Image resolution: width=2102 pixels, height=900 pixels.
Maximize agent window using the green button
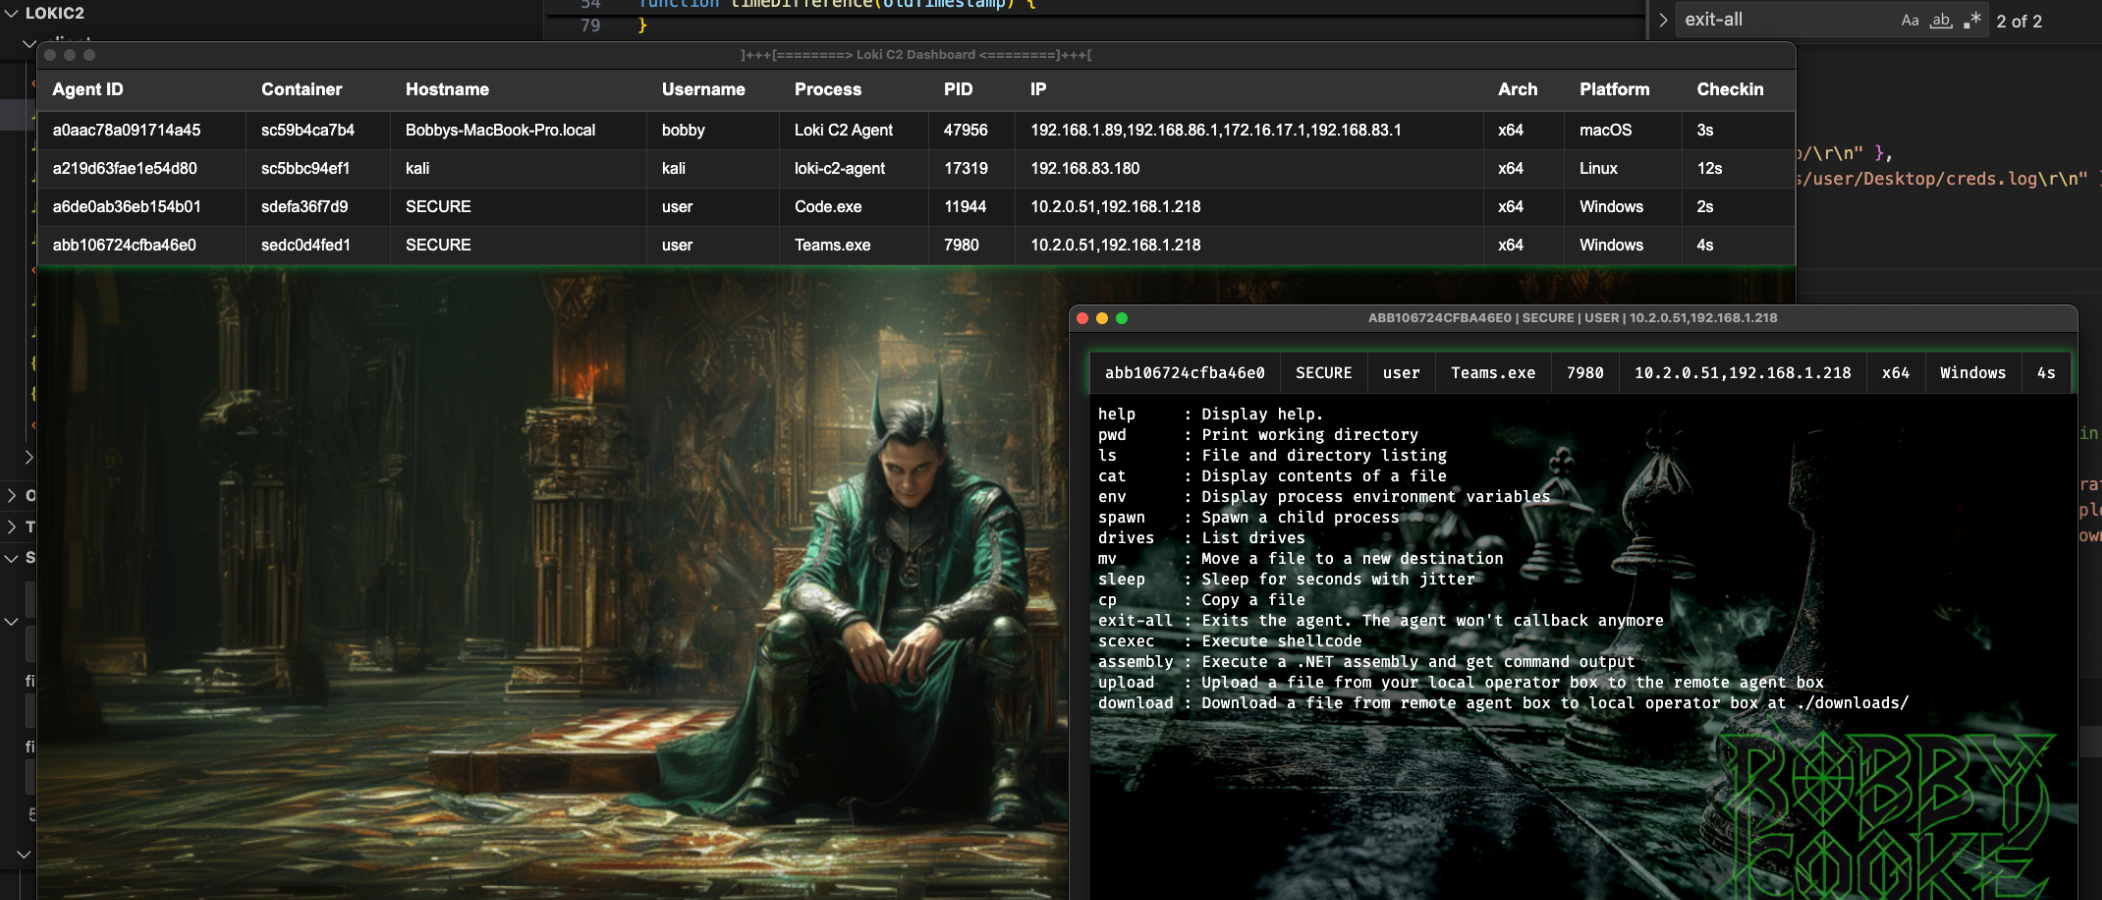[x=1122, y=318]
